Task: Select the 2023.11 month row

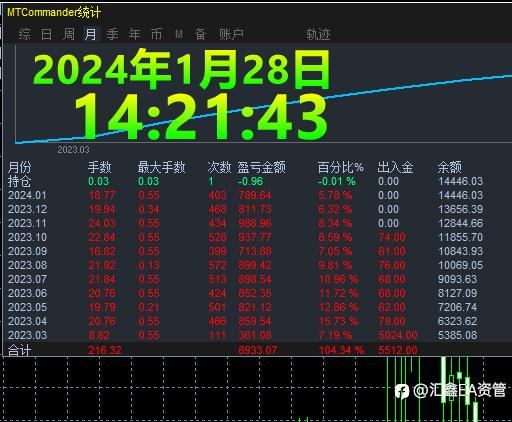Action: pyautogui.click(x=256, y=223)
